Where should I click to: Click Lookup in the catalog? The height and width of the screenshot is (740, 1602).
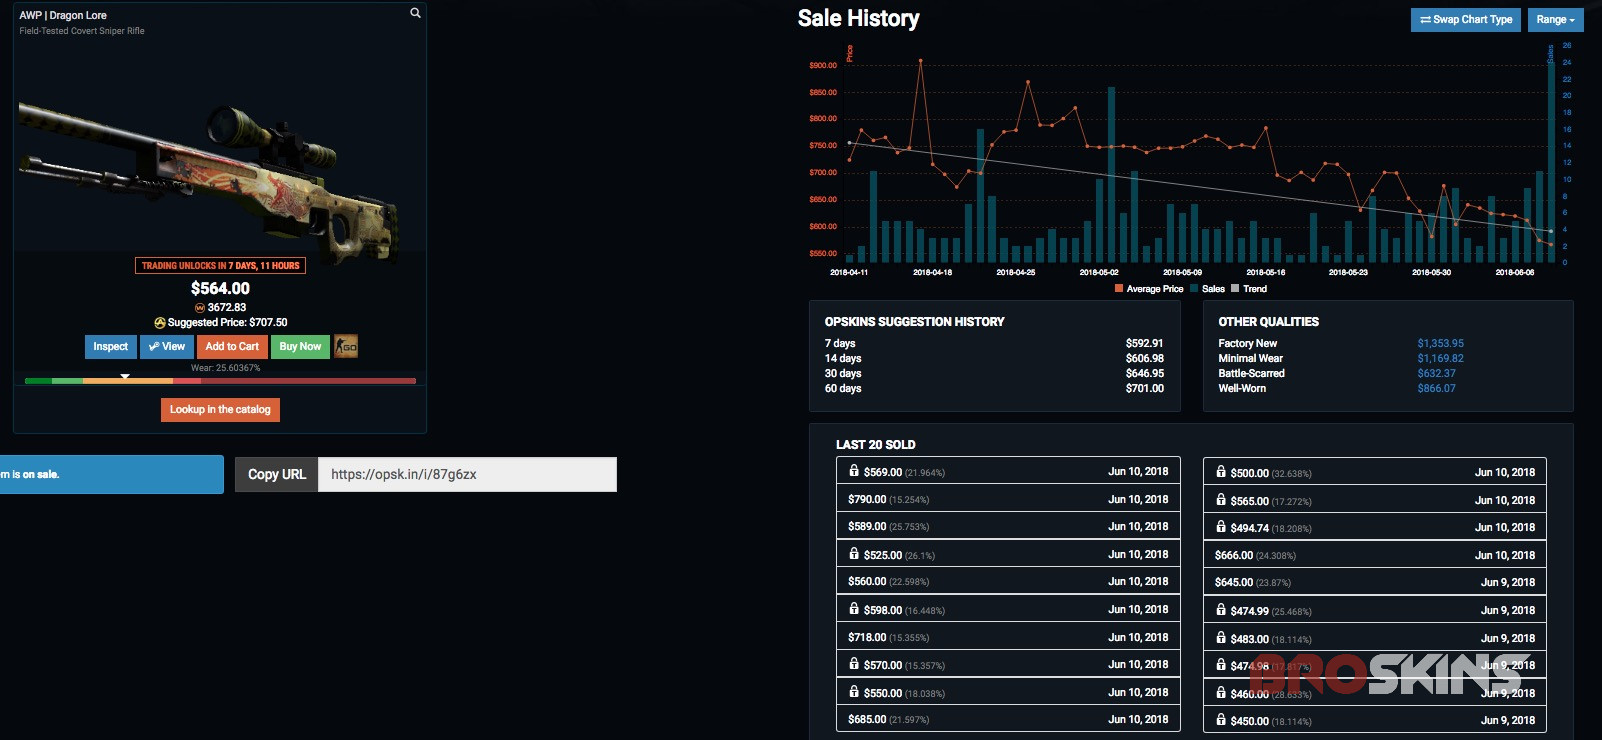click(x=220, y=409)
